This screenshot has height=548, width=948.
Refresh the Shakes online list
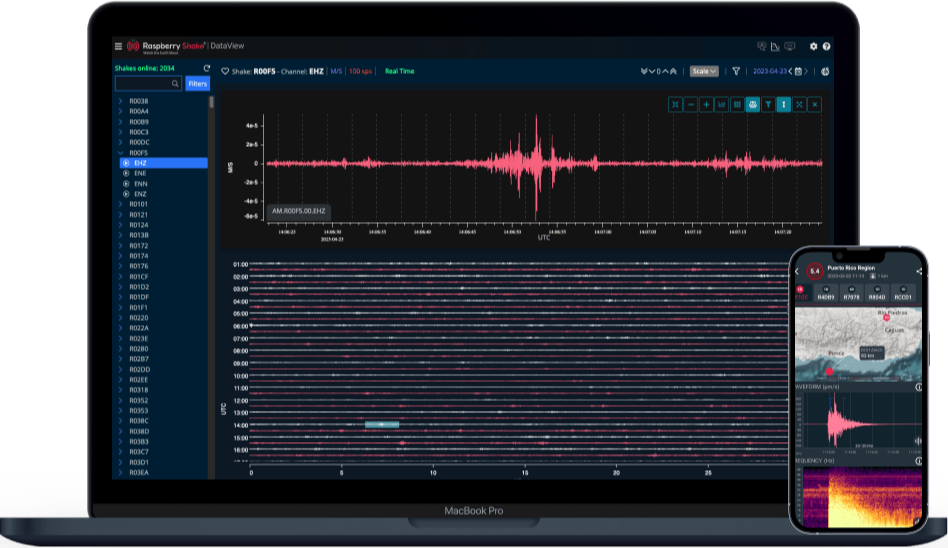(x=207, y=68)
